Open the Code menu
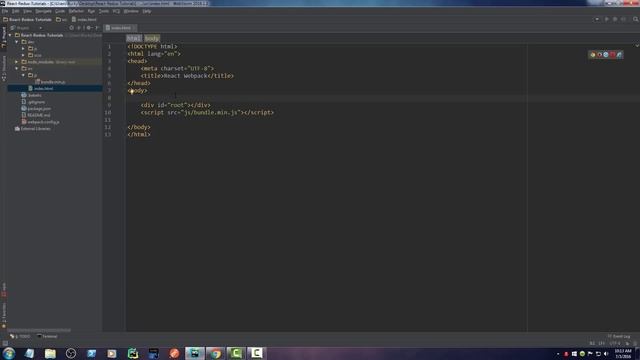Viewport: 640px width, 360px height. click(60, 11)
